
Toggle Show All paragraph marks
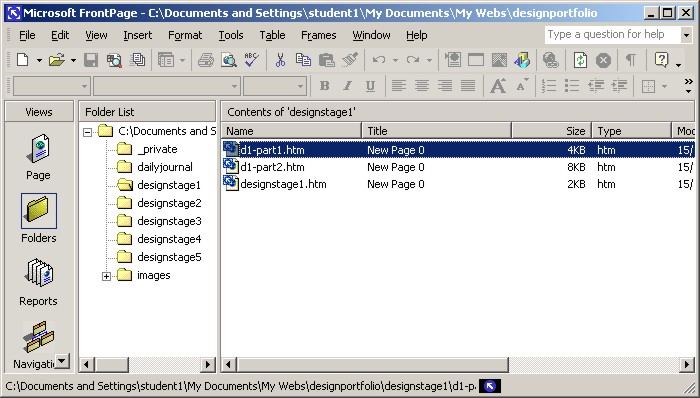tap(631, 60)
